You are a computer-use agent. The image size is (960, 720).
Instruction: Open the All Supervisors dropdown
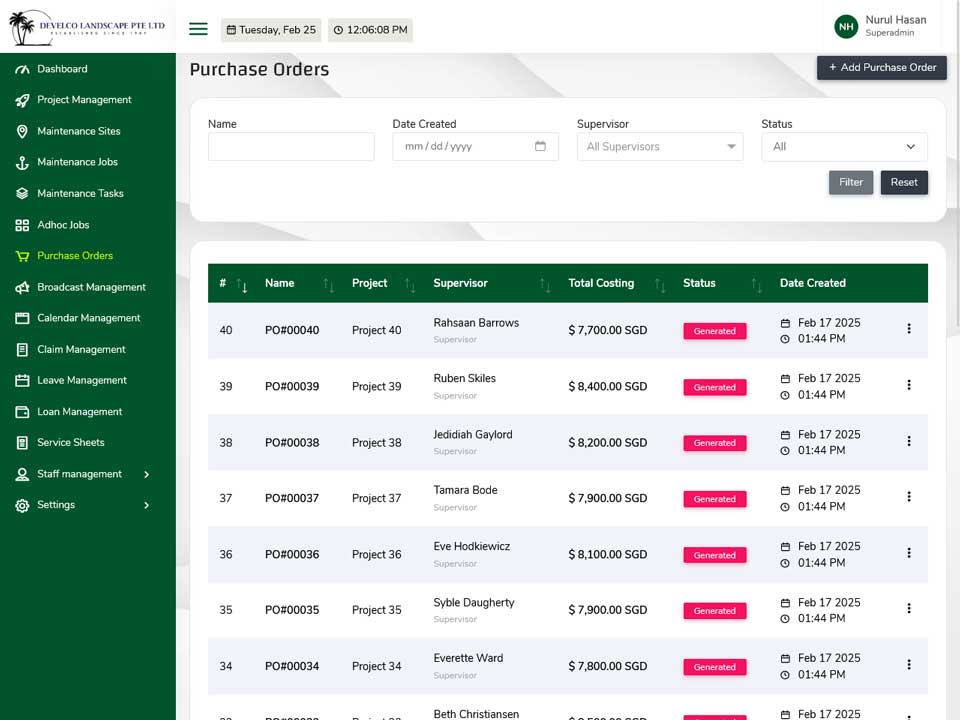pos(660,147)
